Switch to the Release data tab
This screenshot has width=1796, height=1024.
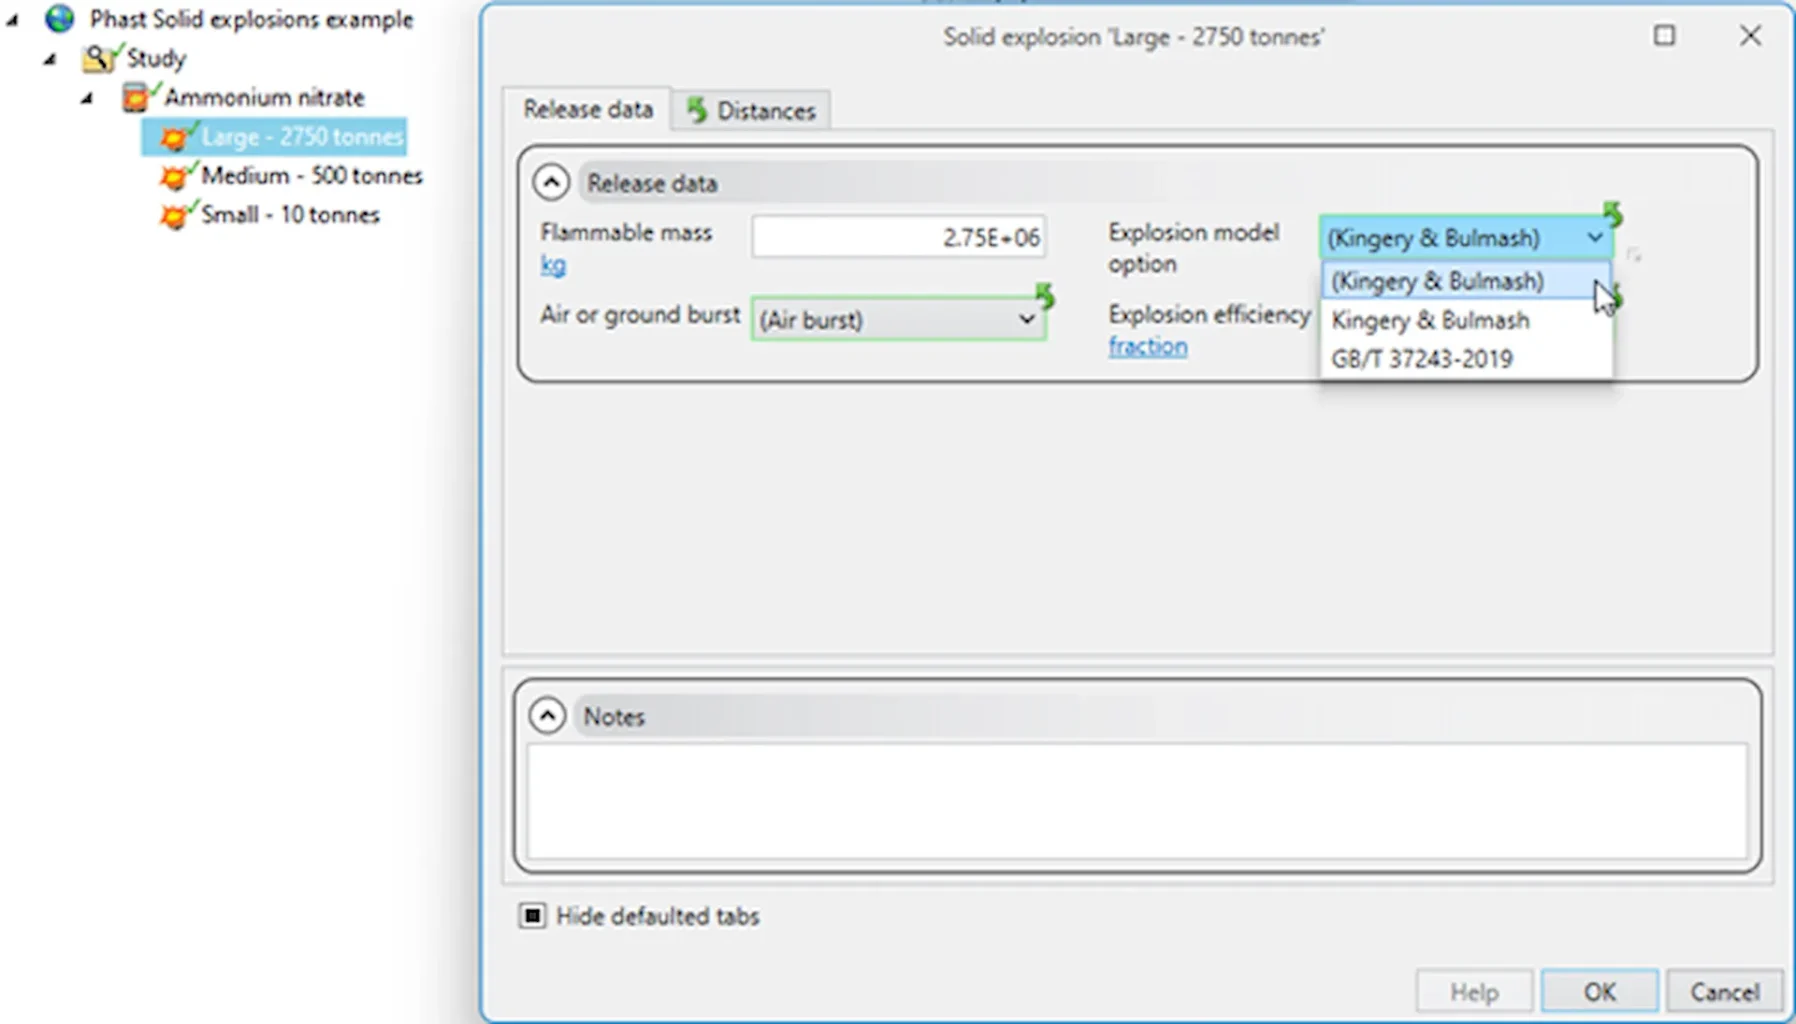[588, 109]
